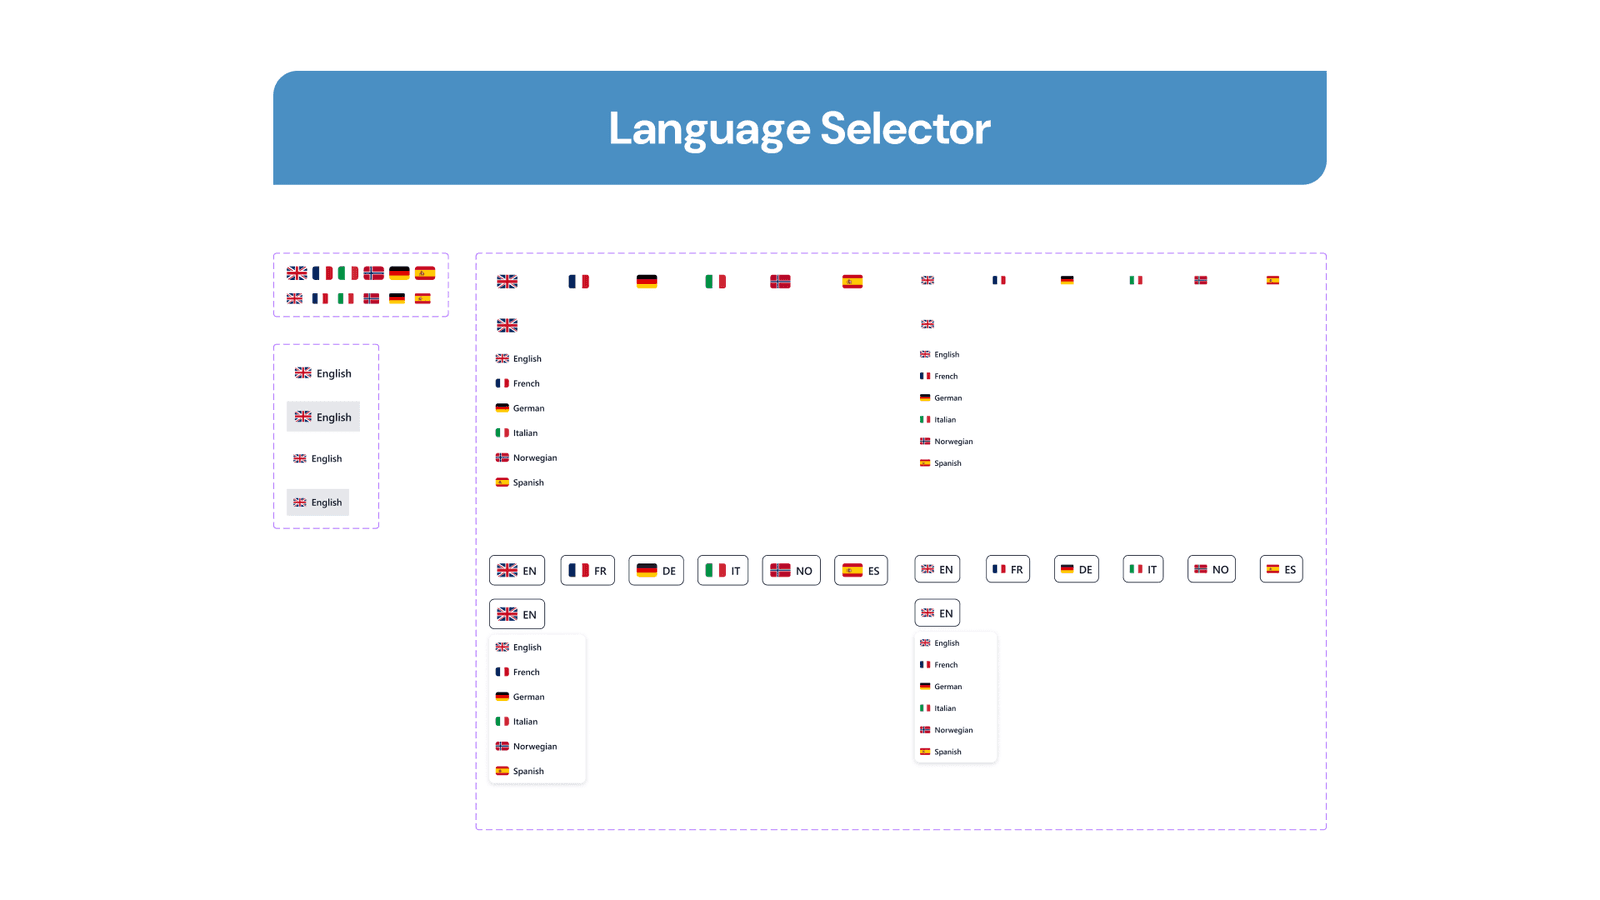Image resolution: width=1600 pixels, height=900 pixels.
Task: Click the large FR language button
Action: coord(588,570)
